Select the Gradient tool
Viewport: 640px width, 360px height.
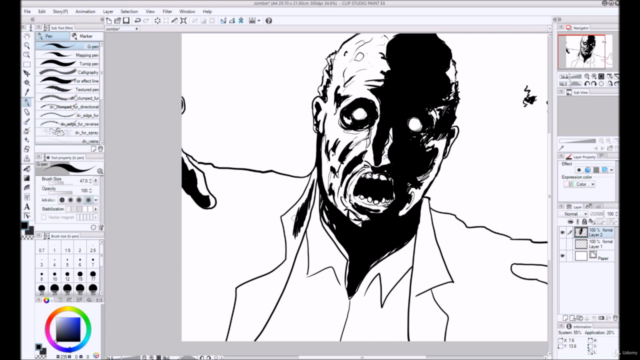(x=27, y=178)
